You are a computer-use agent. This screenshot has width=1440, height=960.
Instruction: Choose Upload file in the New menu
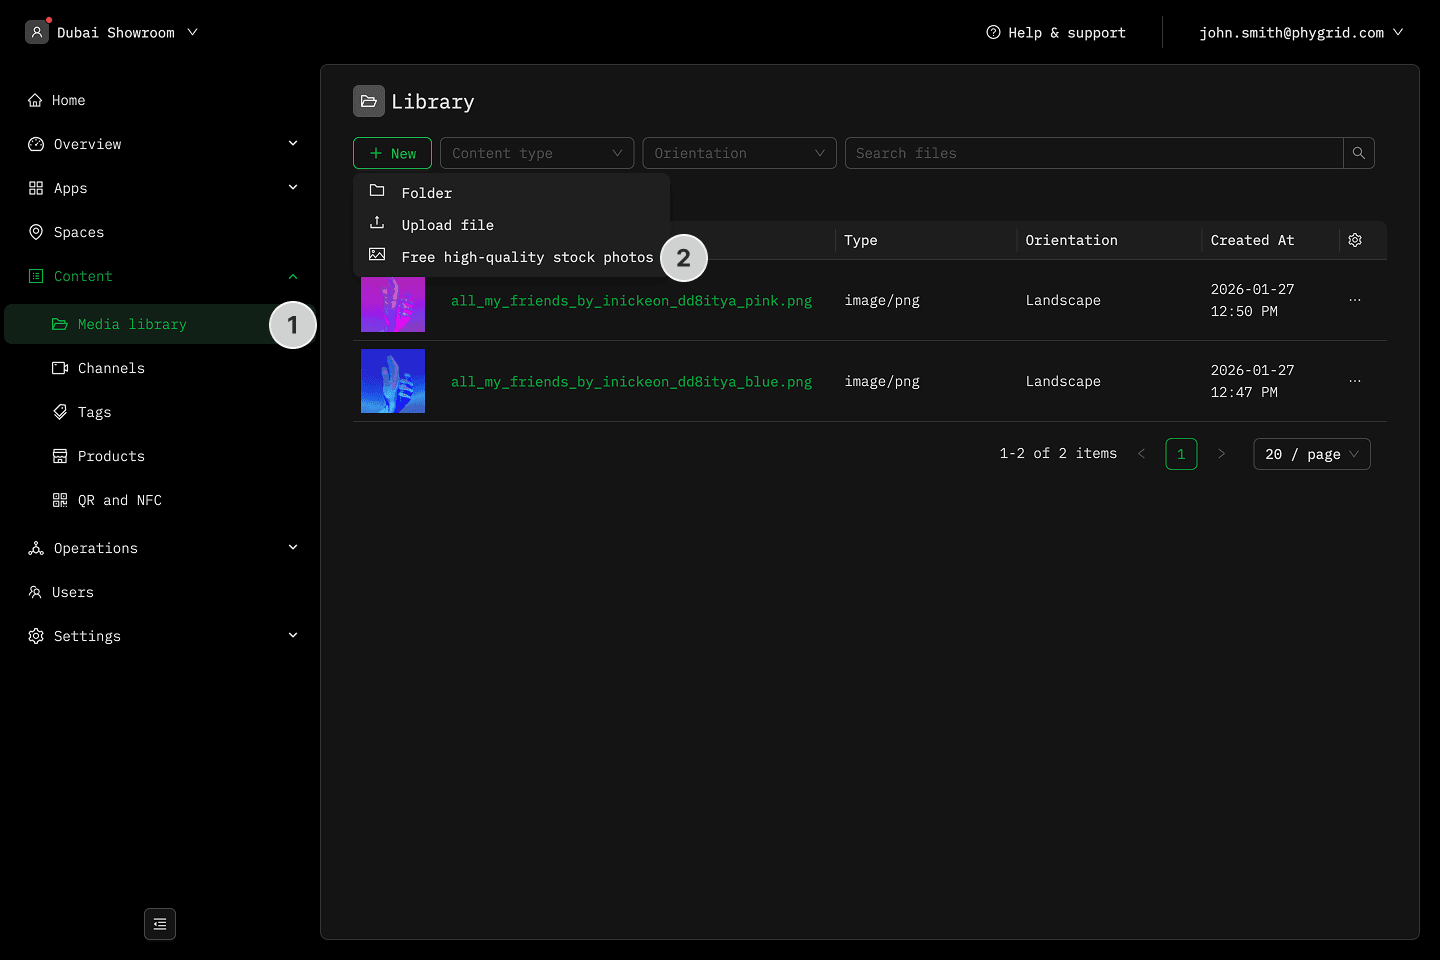pyautogui.click(x=447, y=225)
